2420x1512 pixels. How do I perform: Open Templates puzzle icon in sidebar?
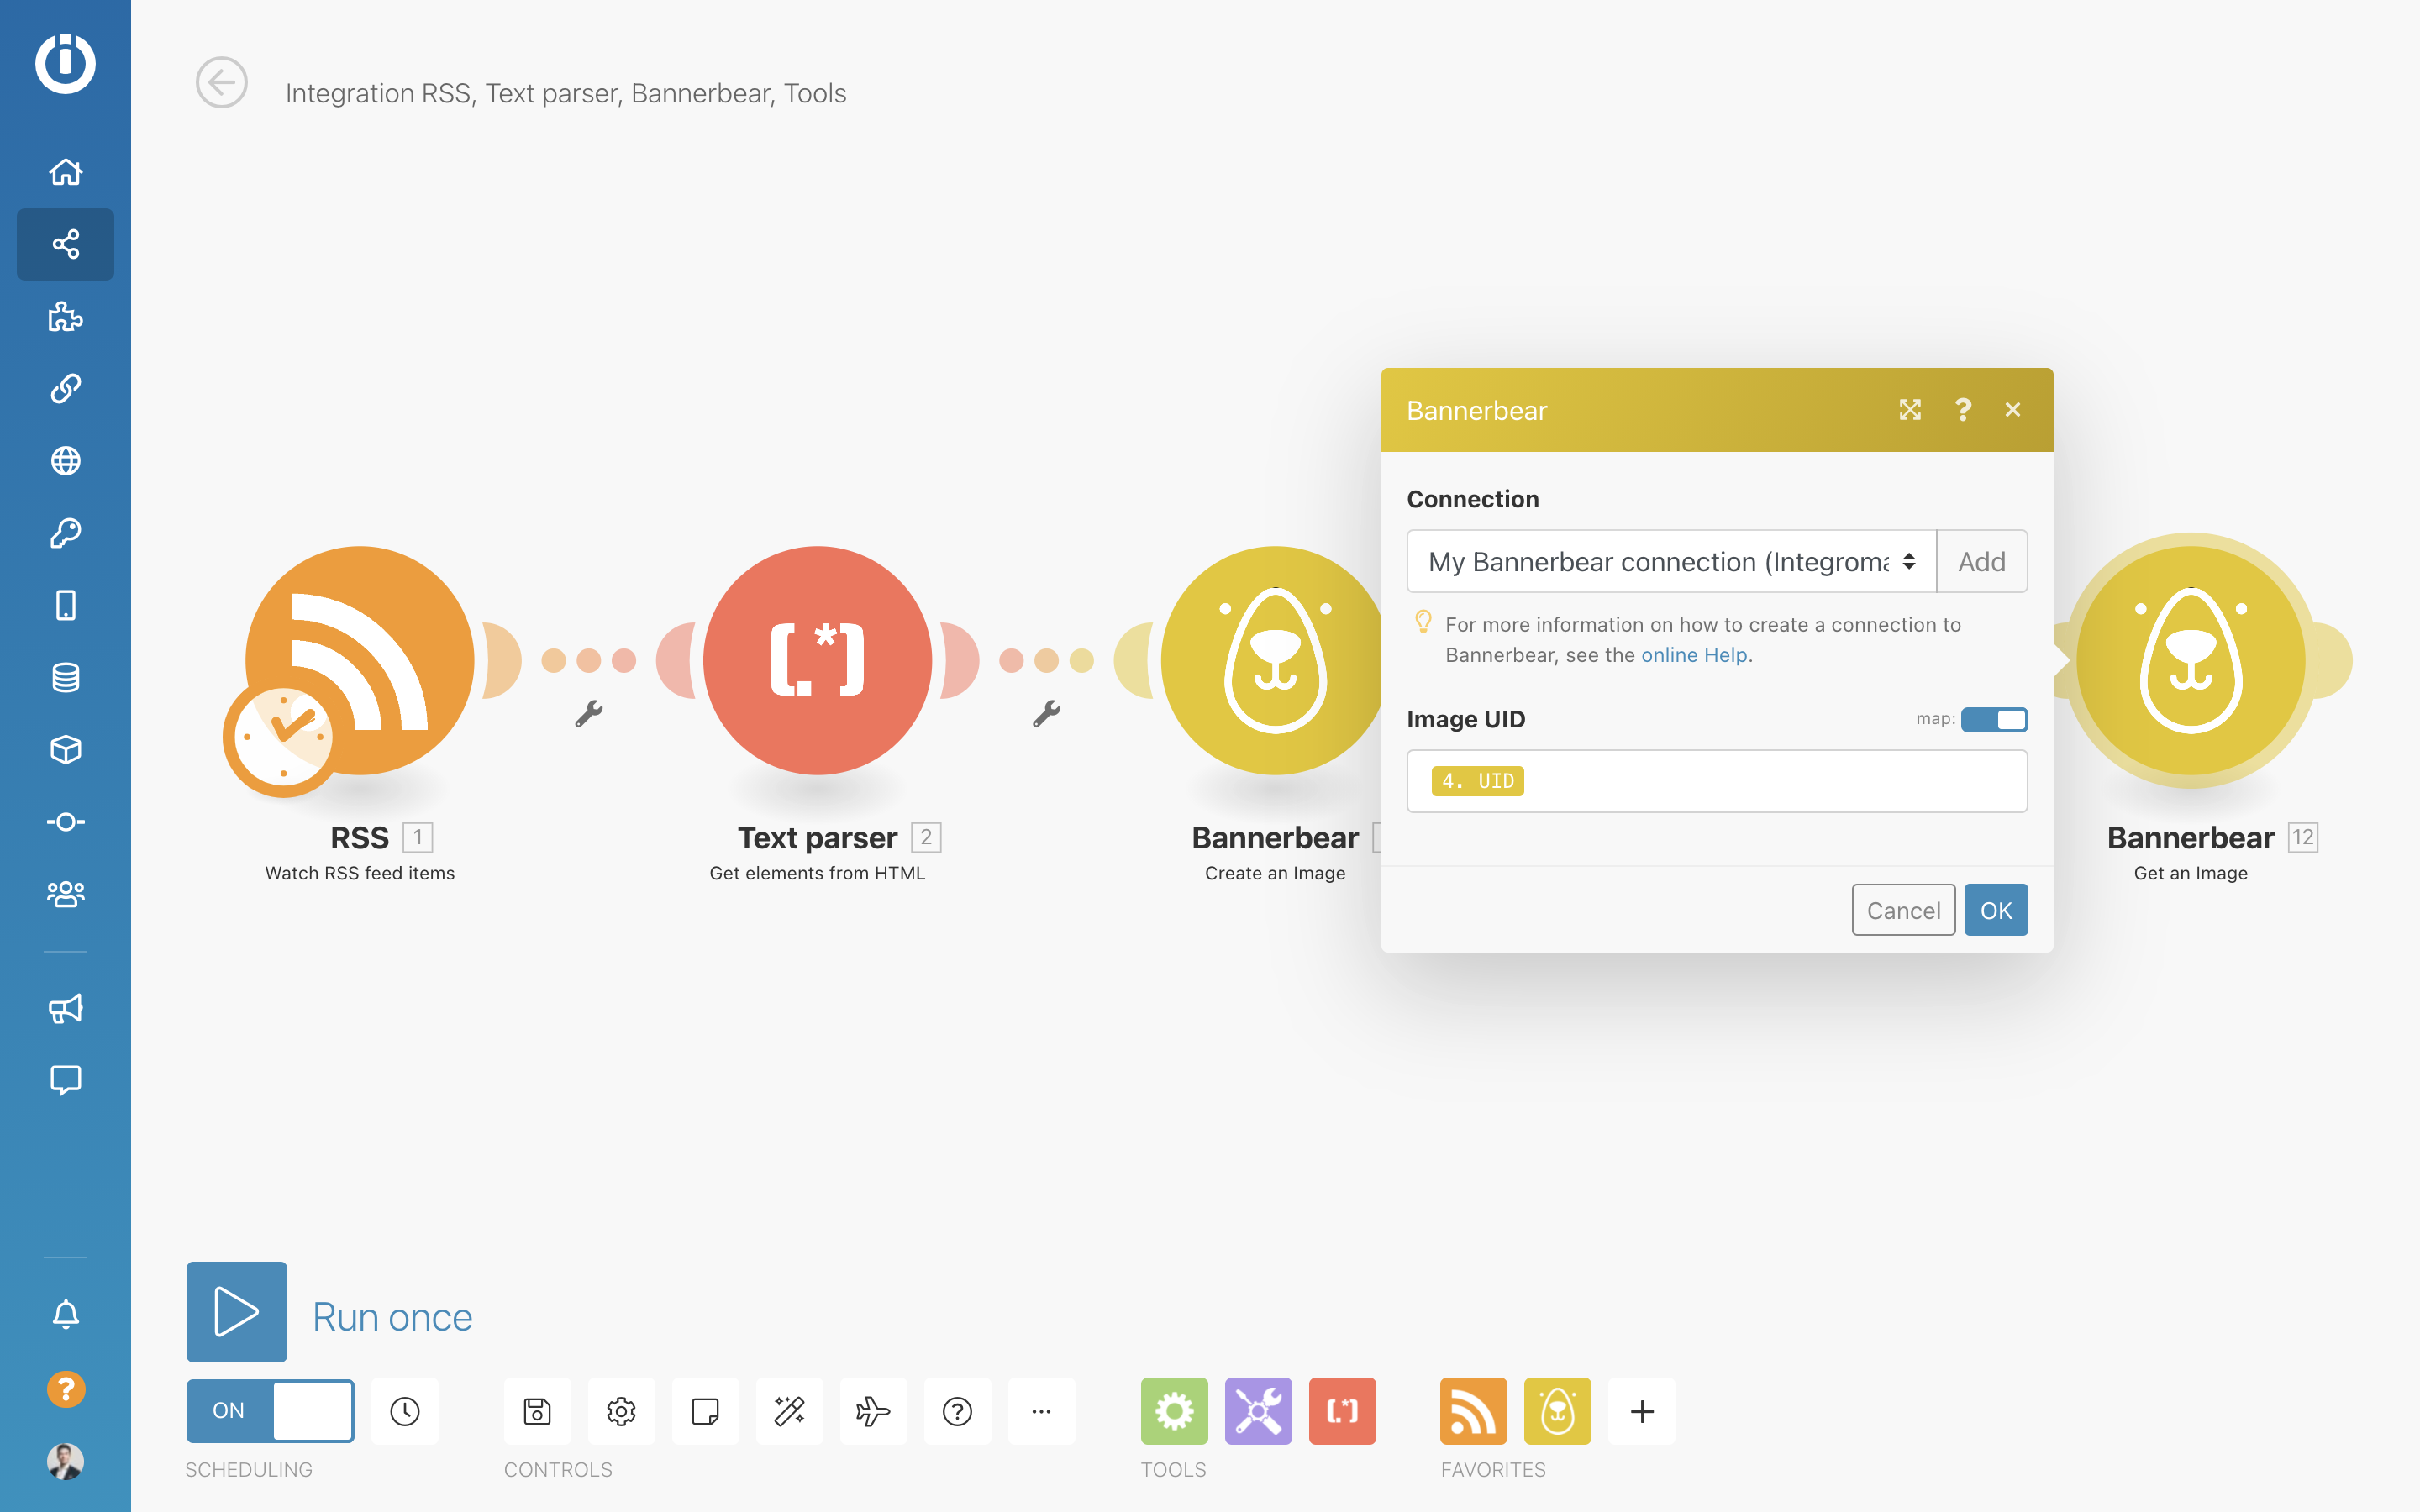pyautogui.click(x=65, y=316)
